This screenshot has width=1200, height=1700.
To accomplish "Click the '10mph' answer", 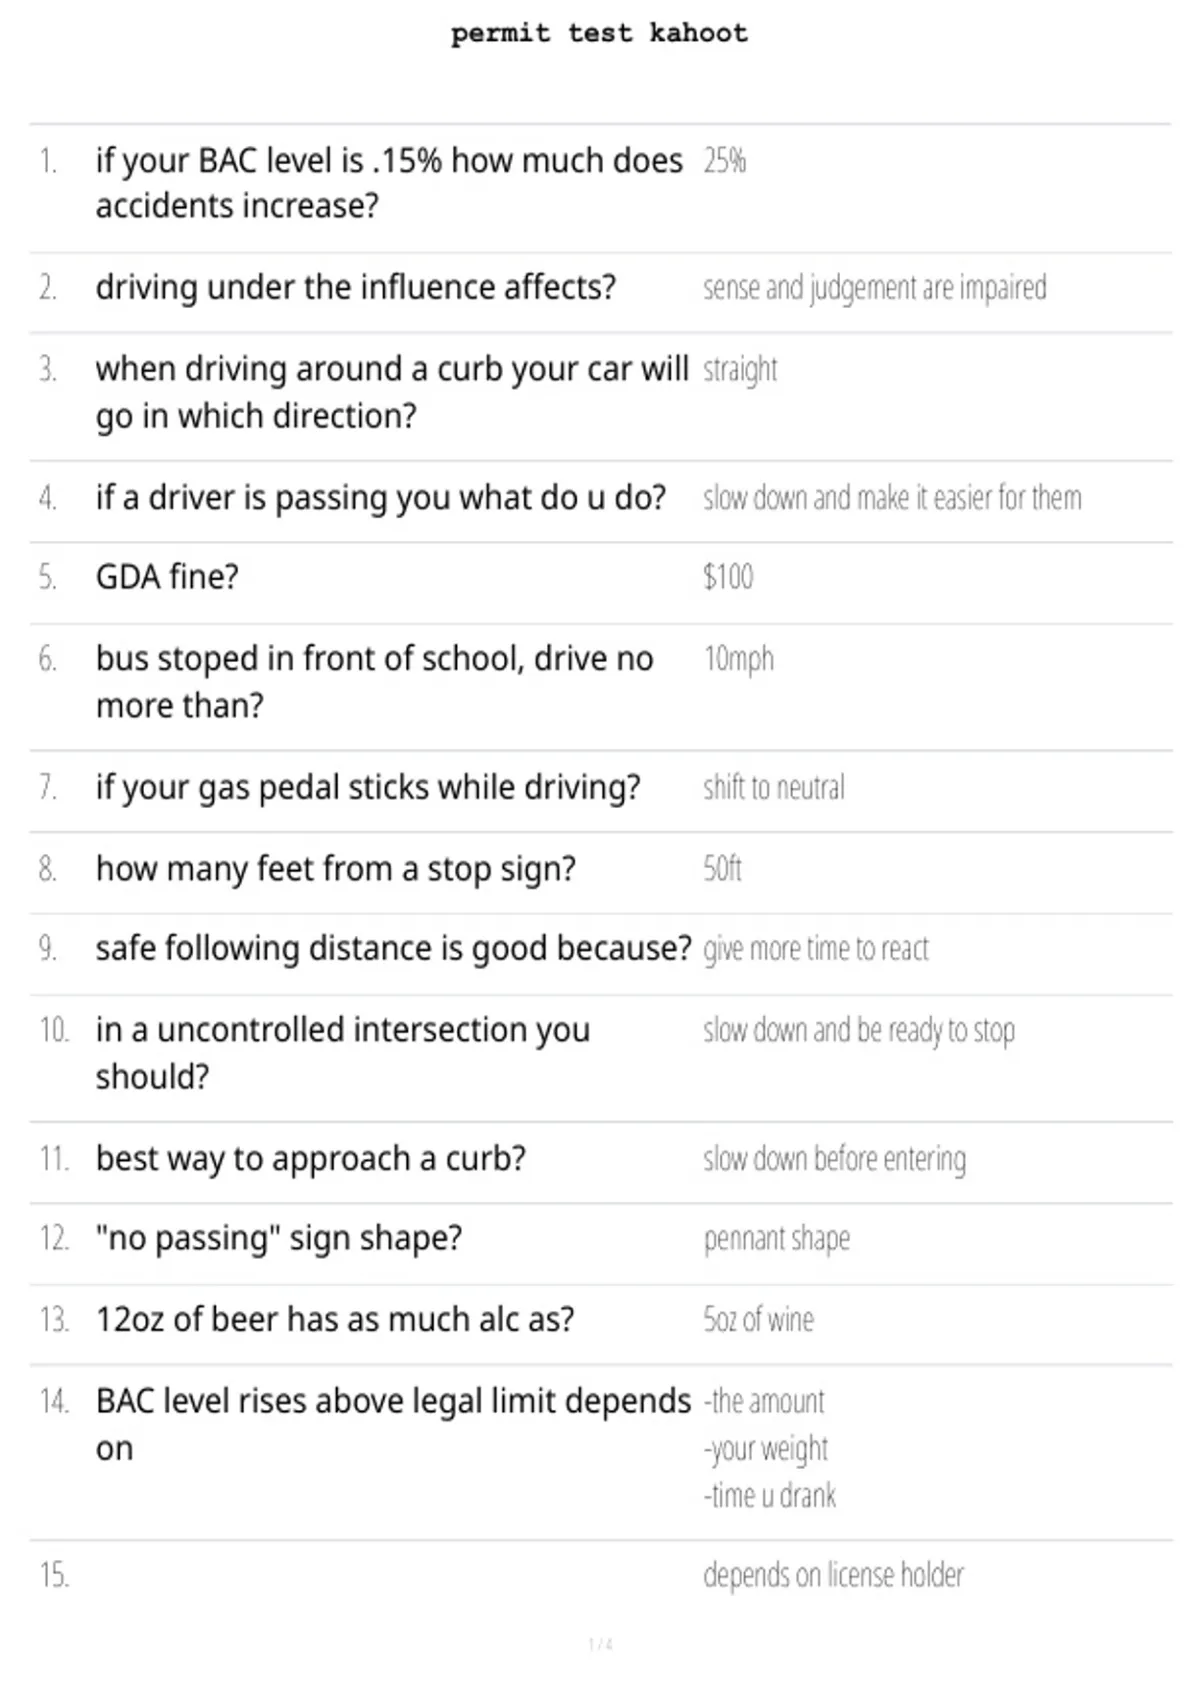I will pyautogui.click(x=738, y=659).
